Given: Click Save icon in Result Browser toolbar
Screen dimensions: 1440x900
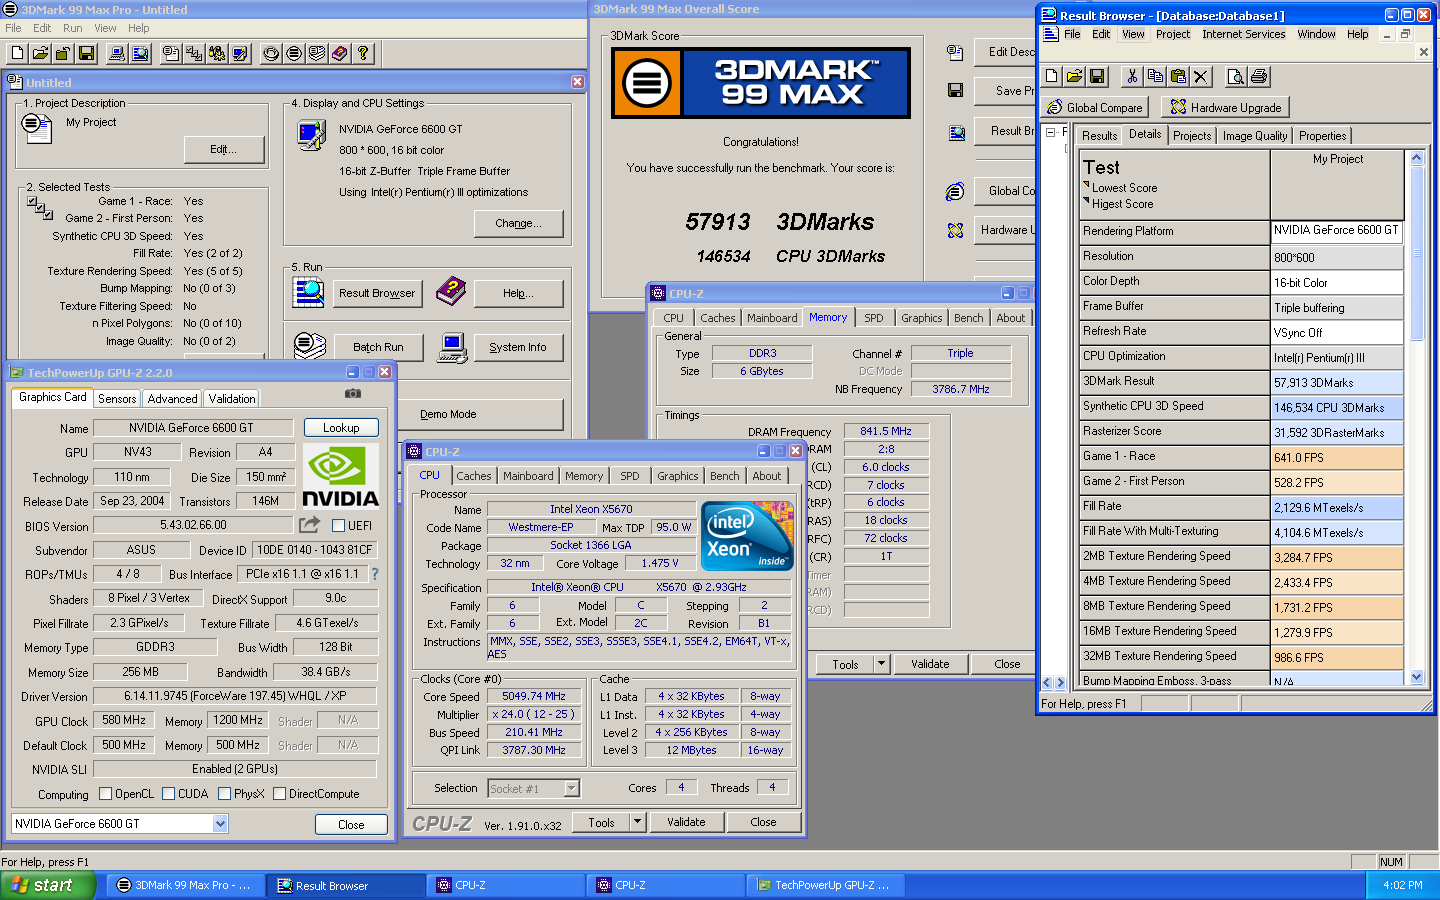Looking at the screenshot, I should click(x=1097, y=76).
